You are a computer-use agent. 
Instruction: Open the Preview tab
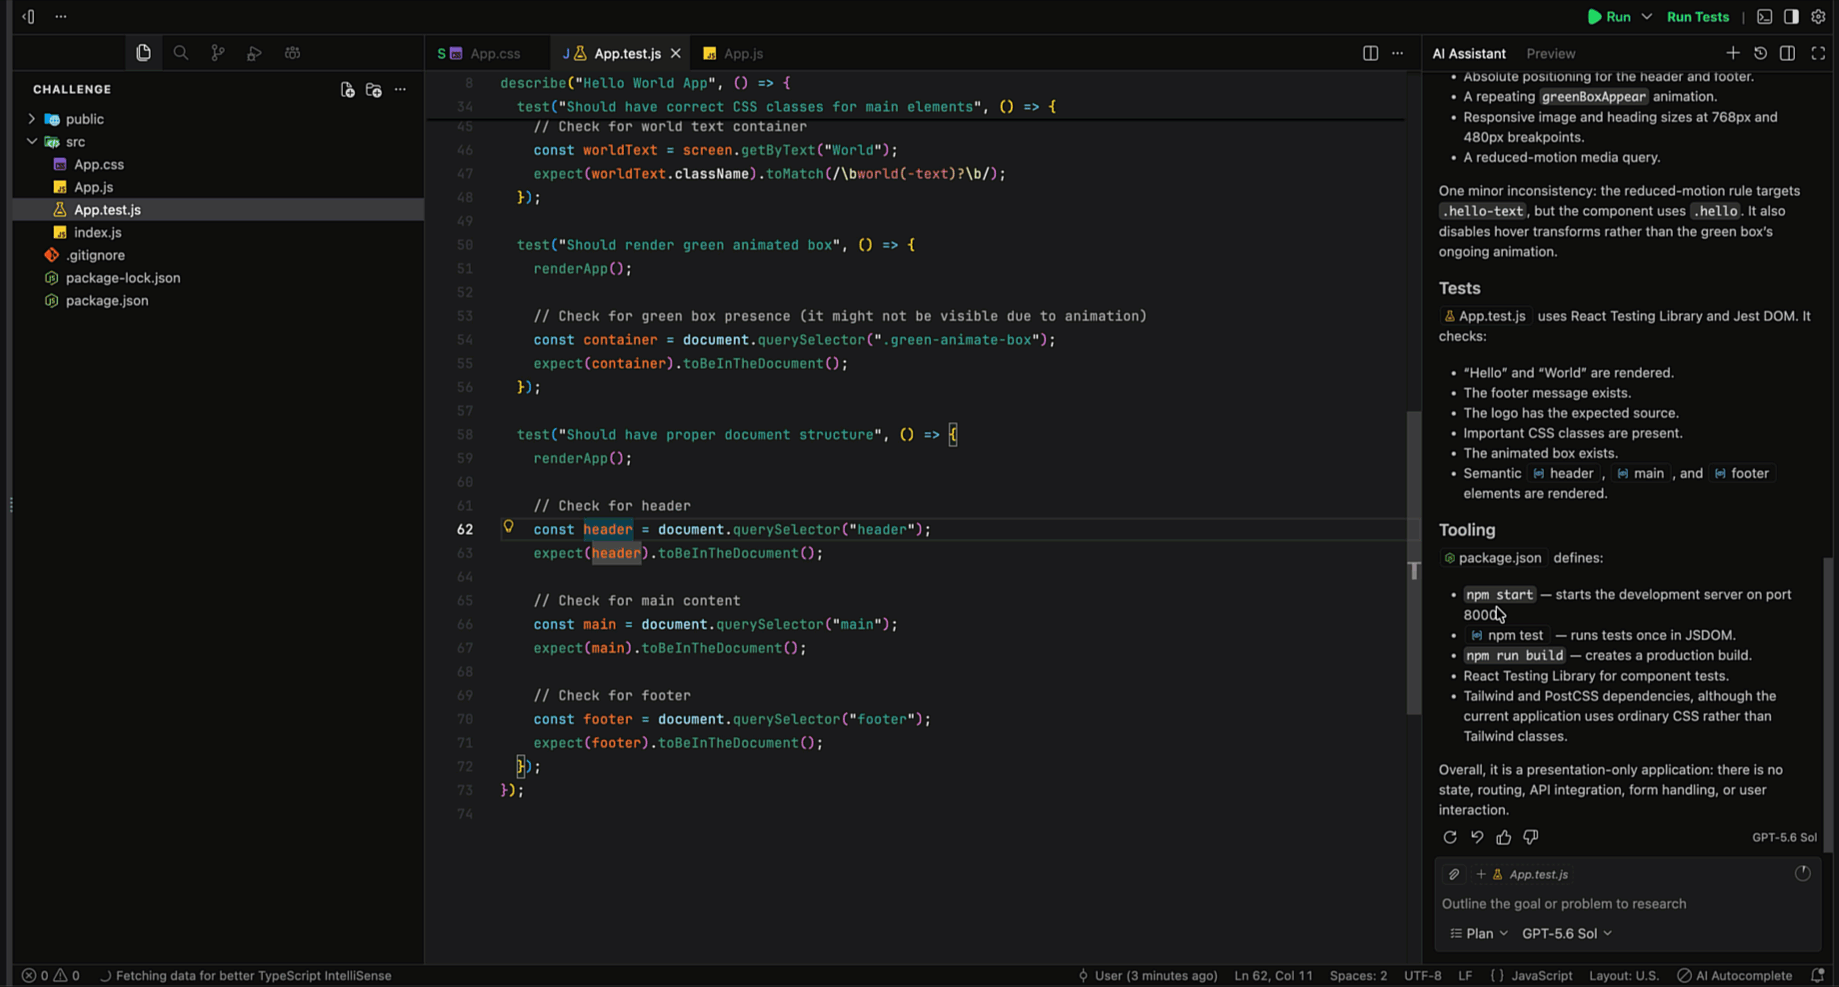[x=1550, y=54]
